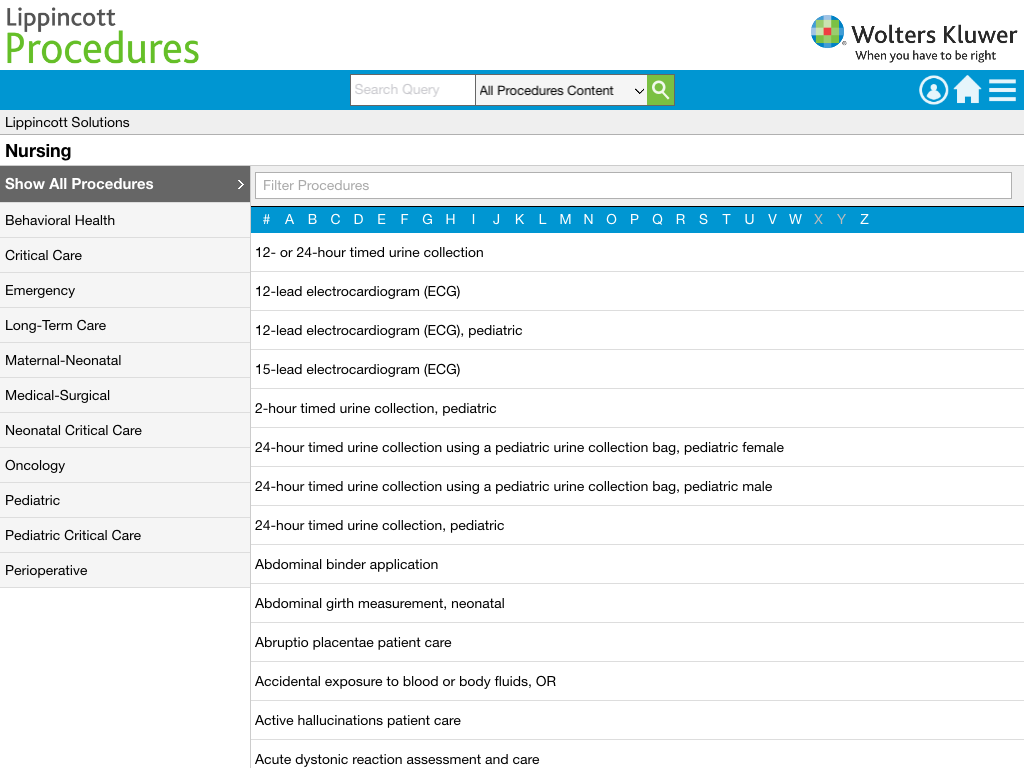Jump to letter K in index
1024x768 pixels.
(519, 219)
